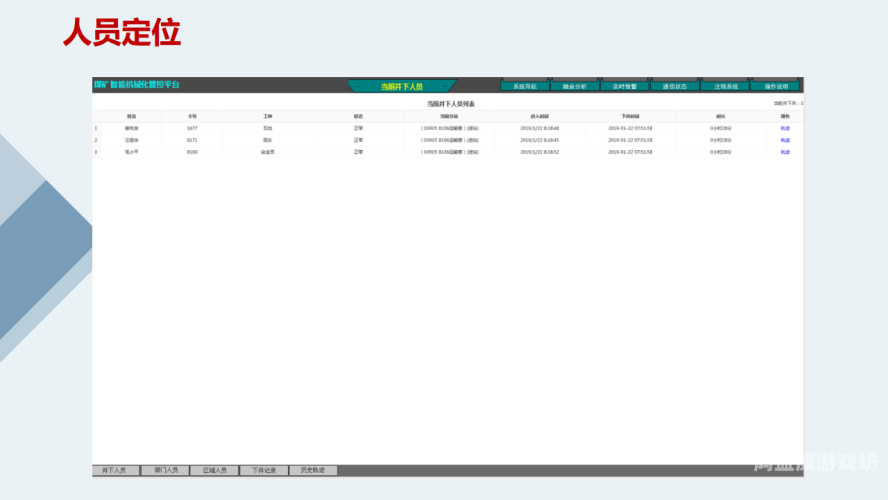The height and width of the screenshot is (500, 888).
Task: Switch to the 部门人员 bottom tab
Action: point(165,470)
